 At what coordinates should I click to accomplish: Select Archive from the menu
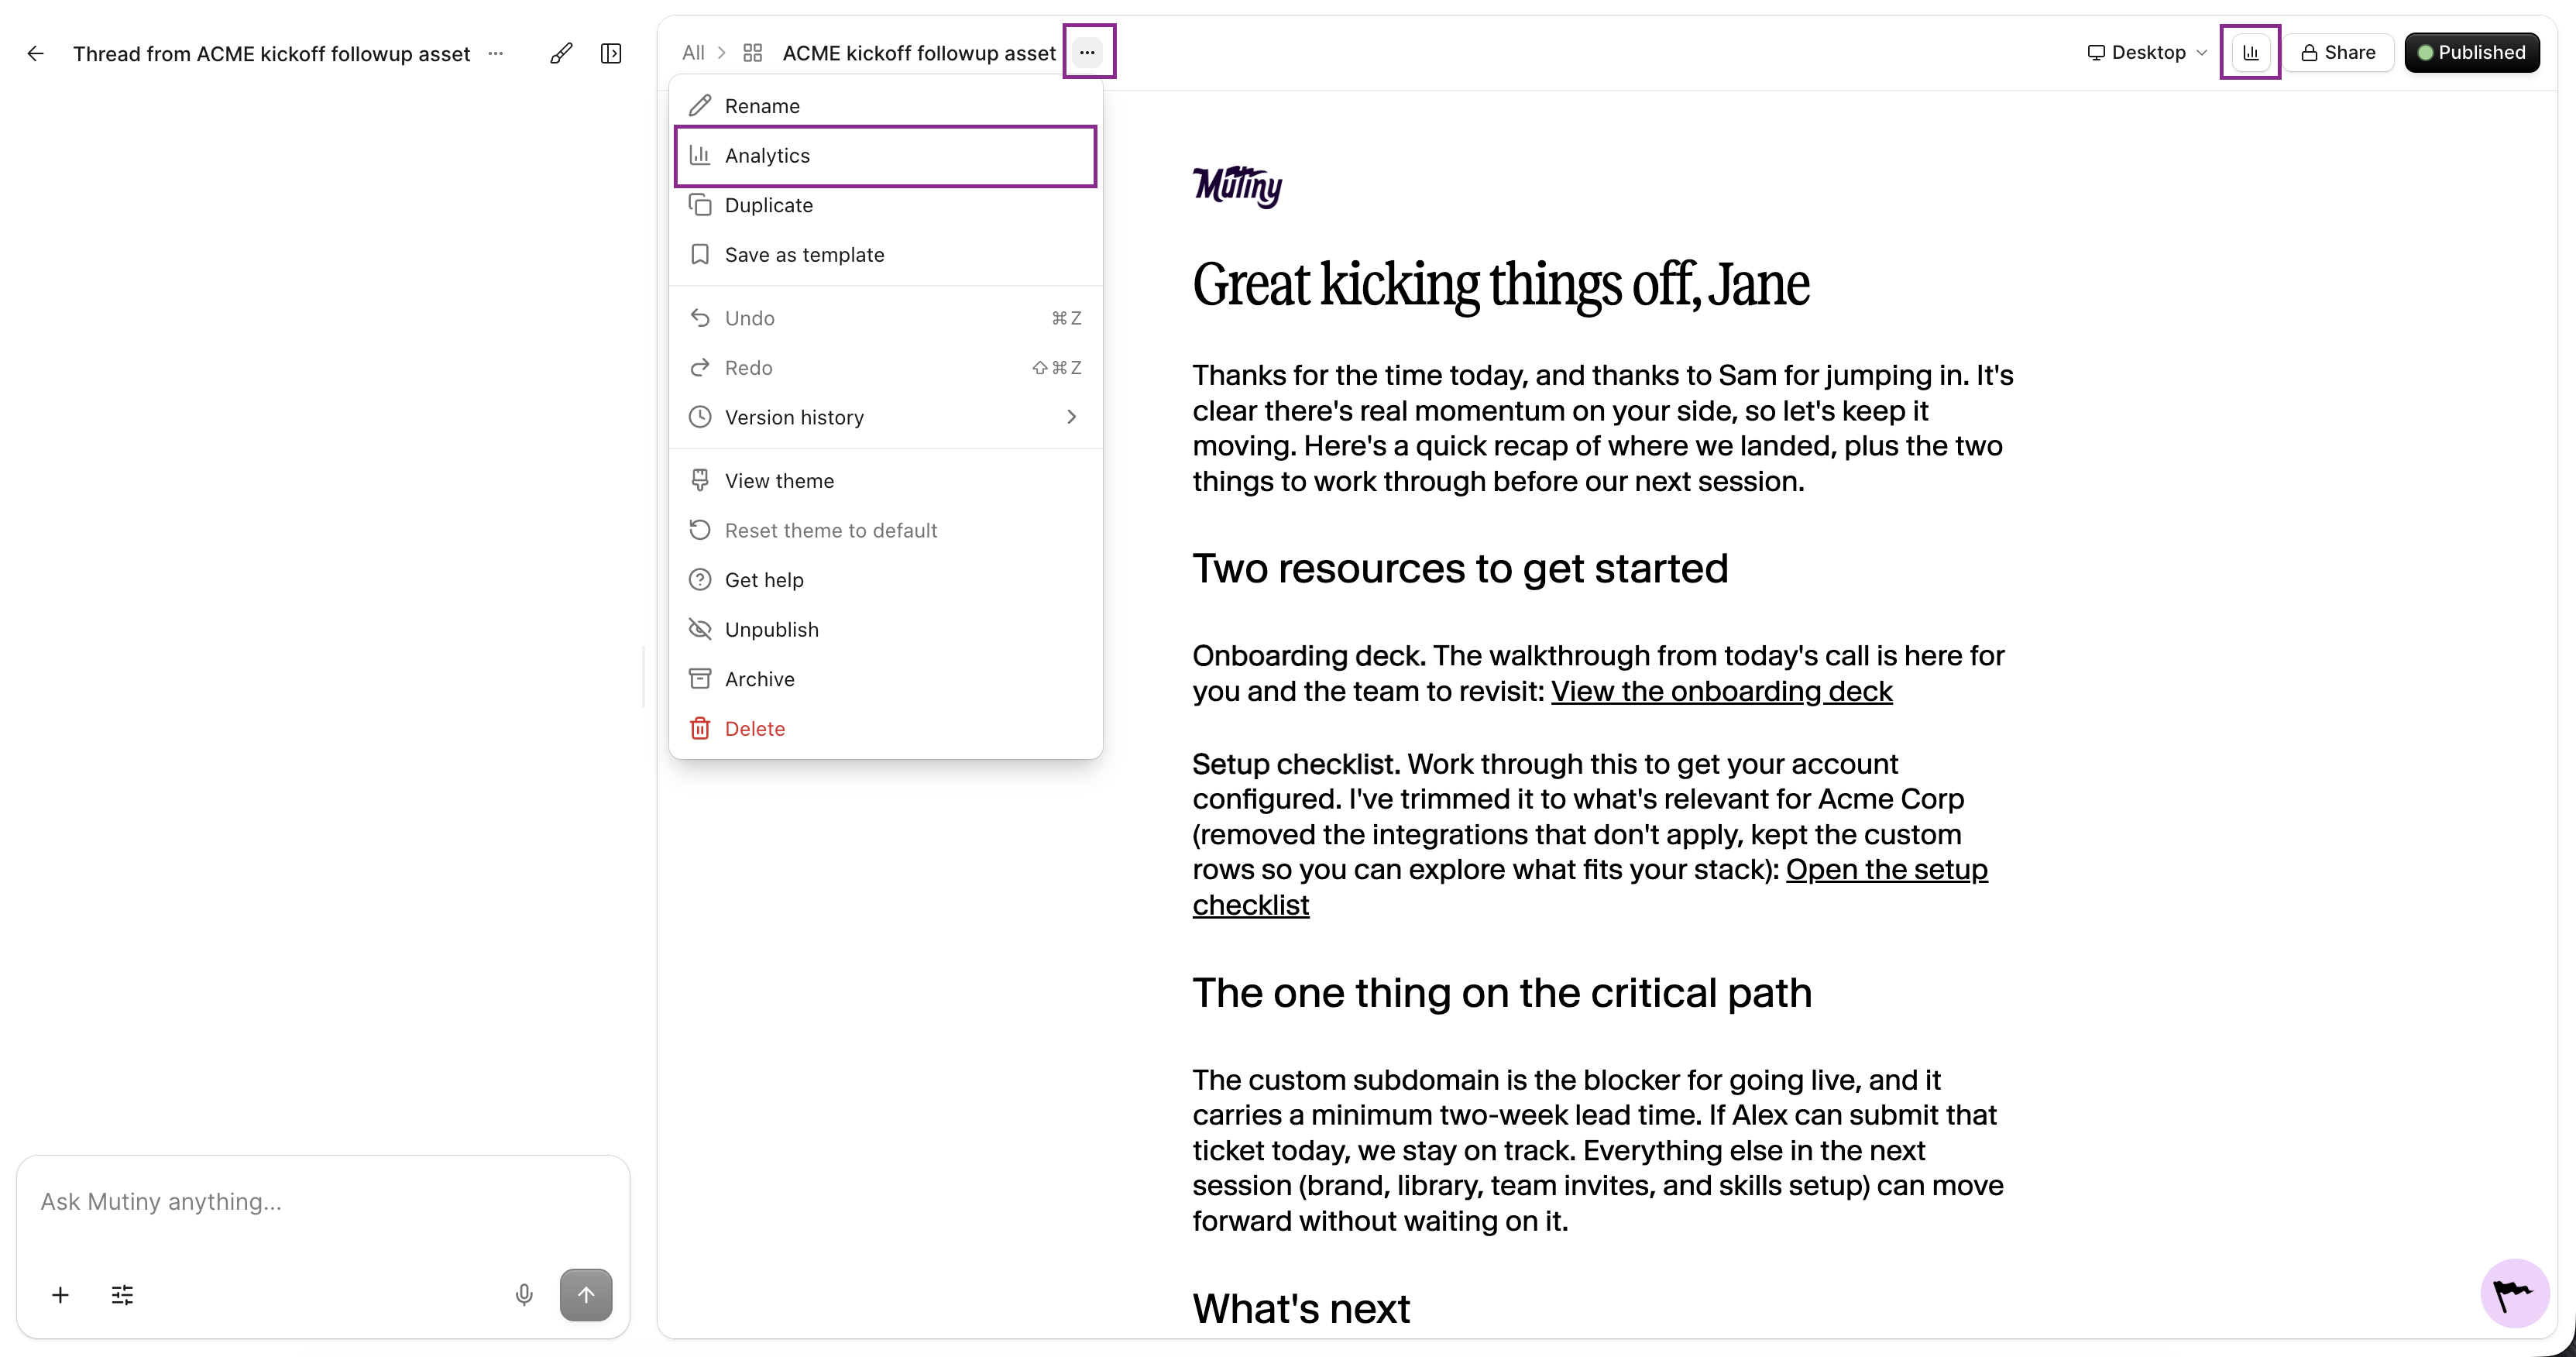tap(886, 679)
